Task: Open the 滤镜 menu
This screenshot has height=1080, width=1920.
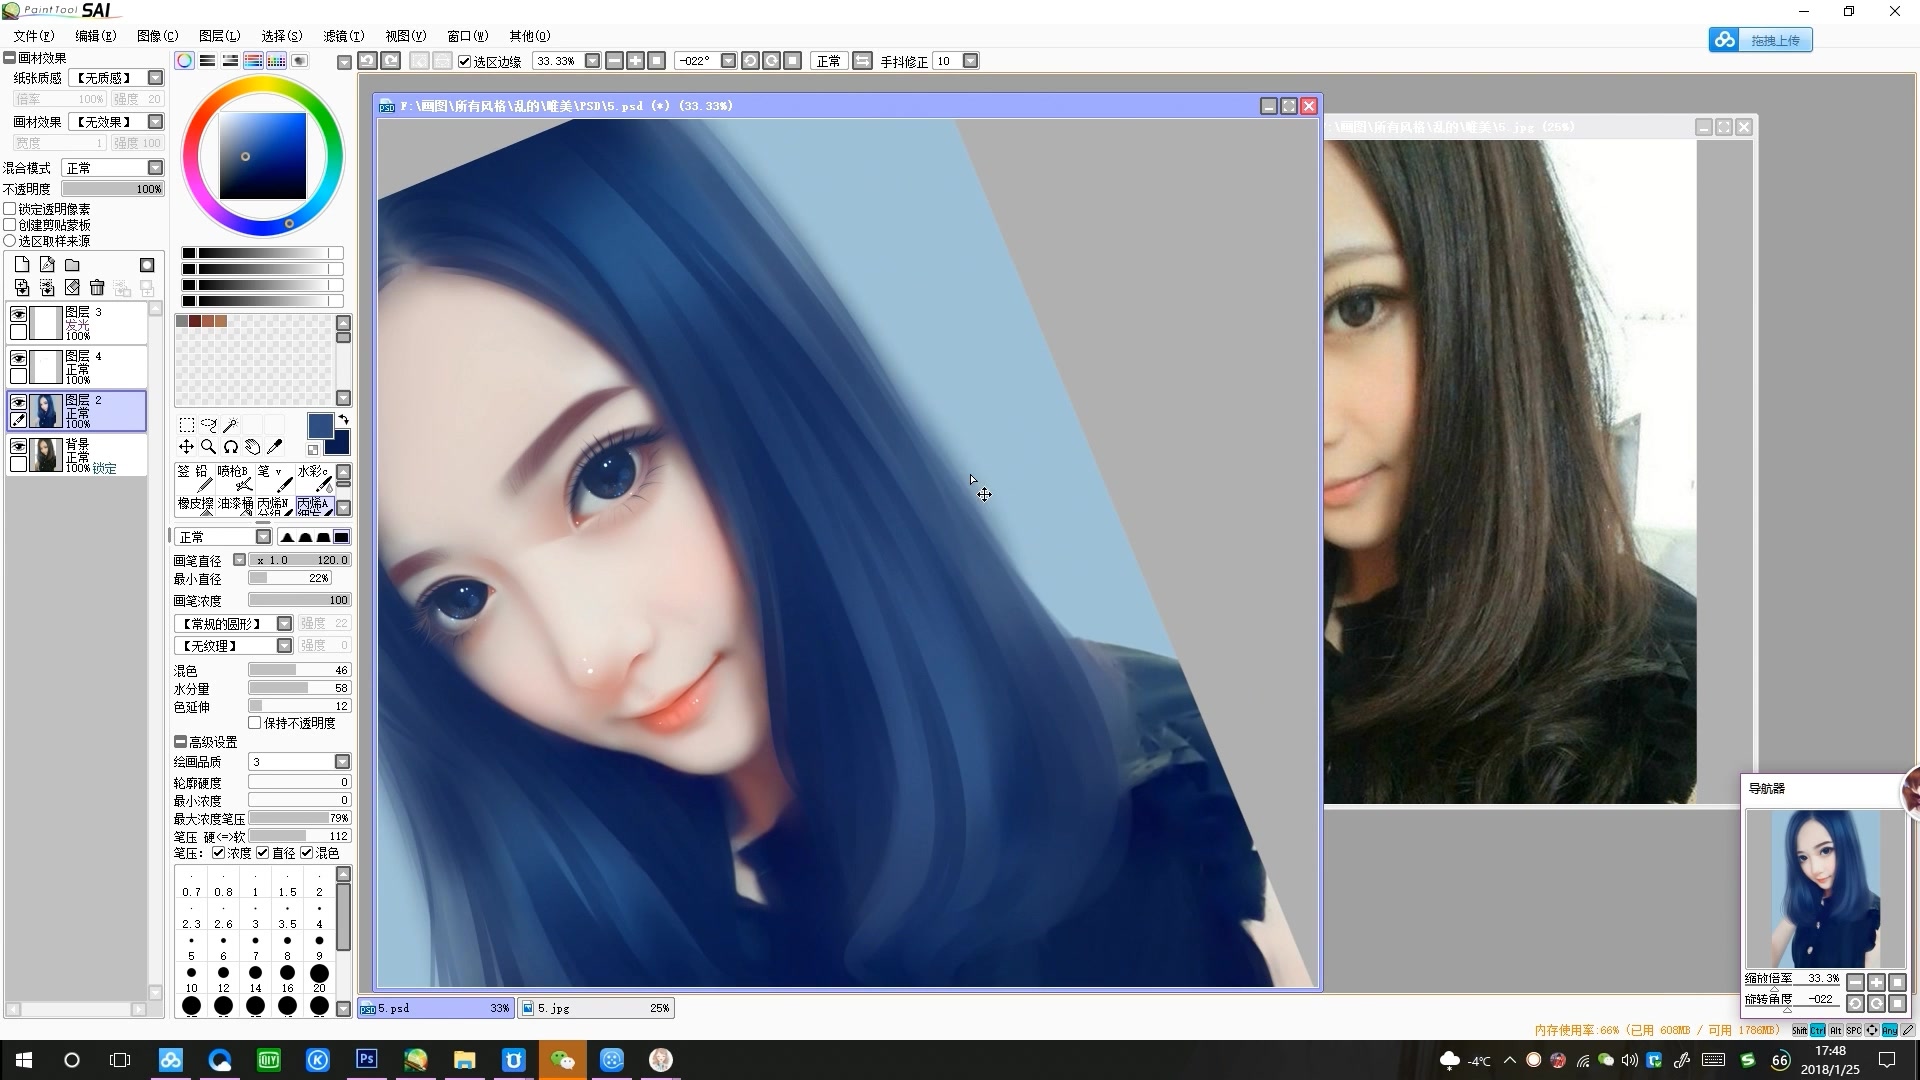Action: click(342, 36)
